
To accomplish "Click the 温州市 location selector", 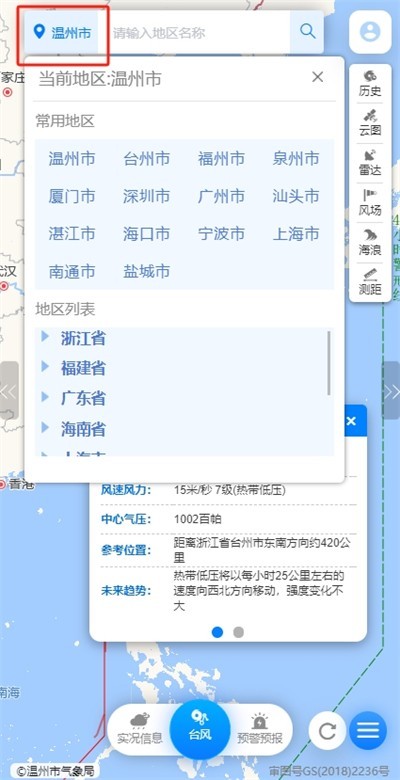I will pos(62,33).
